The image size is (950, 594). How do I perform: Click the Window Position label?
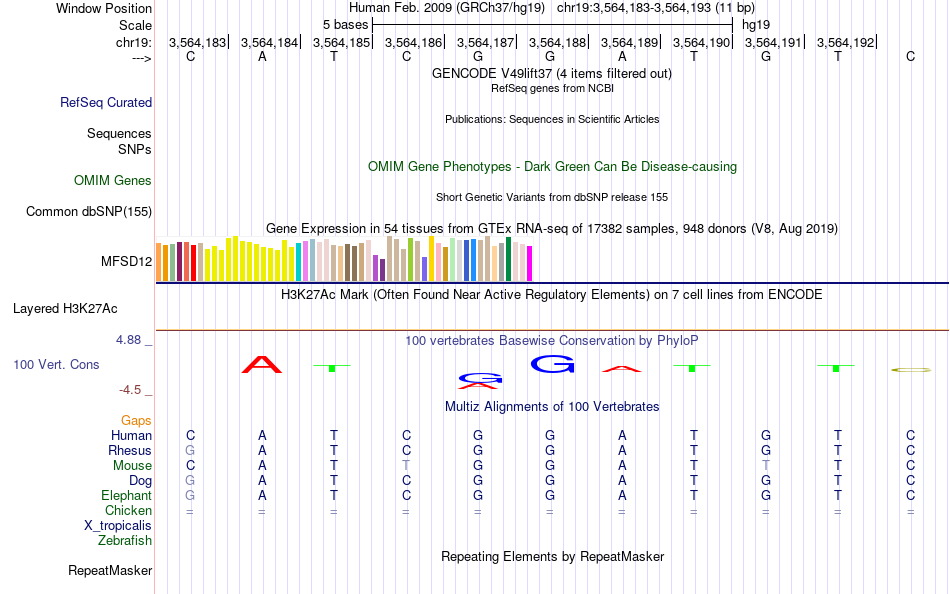(x=104, y=8)
